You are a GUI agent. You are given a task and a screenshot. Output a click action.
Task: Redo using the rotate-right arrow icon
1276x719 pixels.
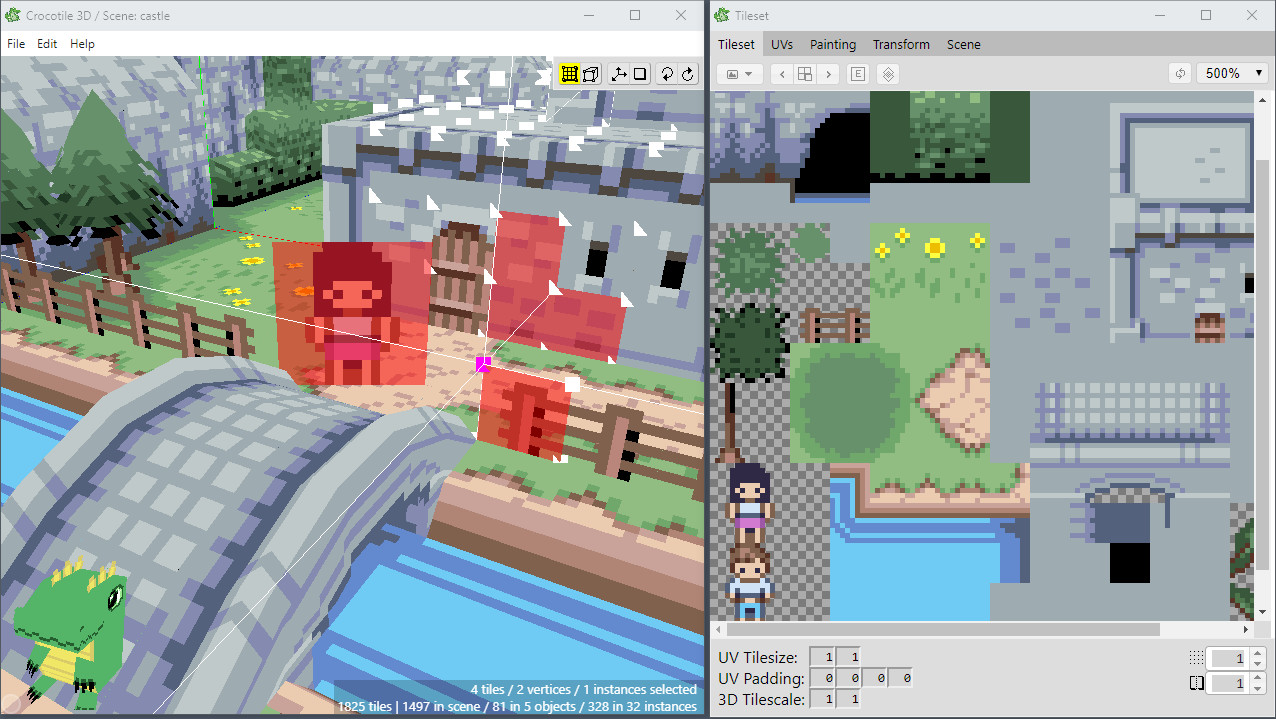tap(687, 73)
